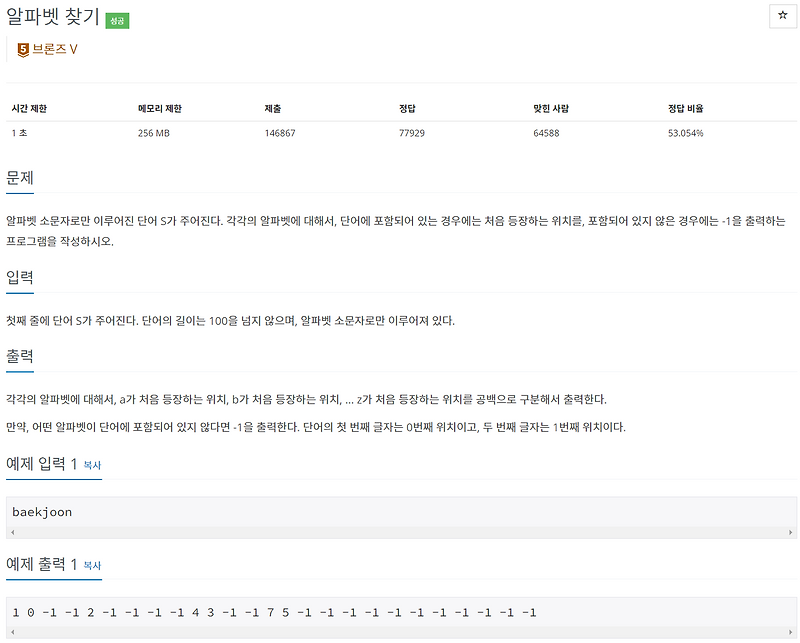Click the output line starting 각각의 알파벳에 대해서, a가

point(306,400)
